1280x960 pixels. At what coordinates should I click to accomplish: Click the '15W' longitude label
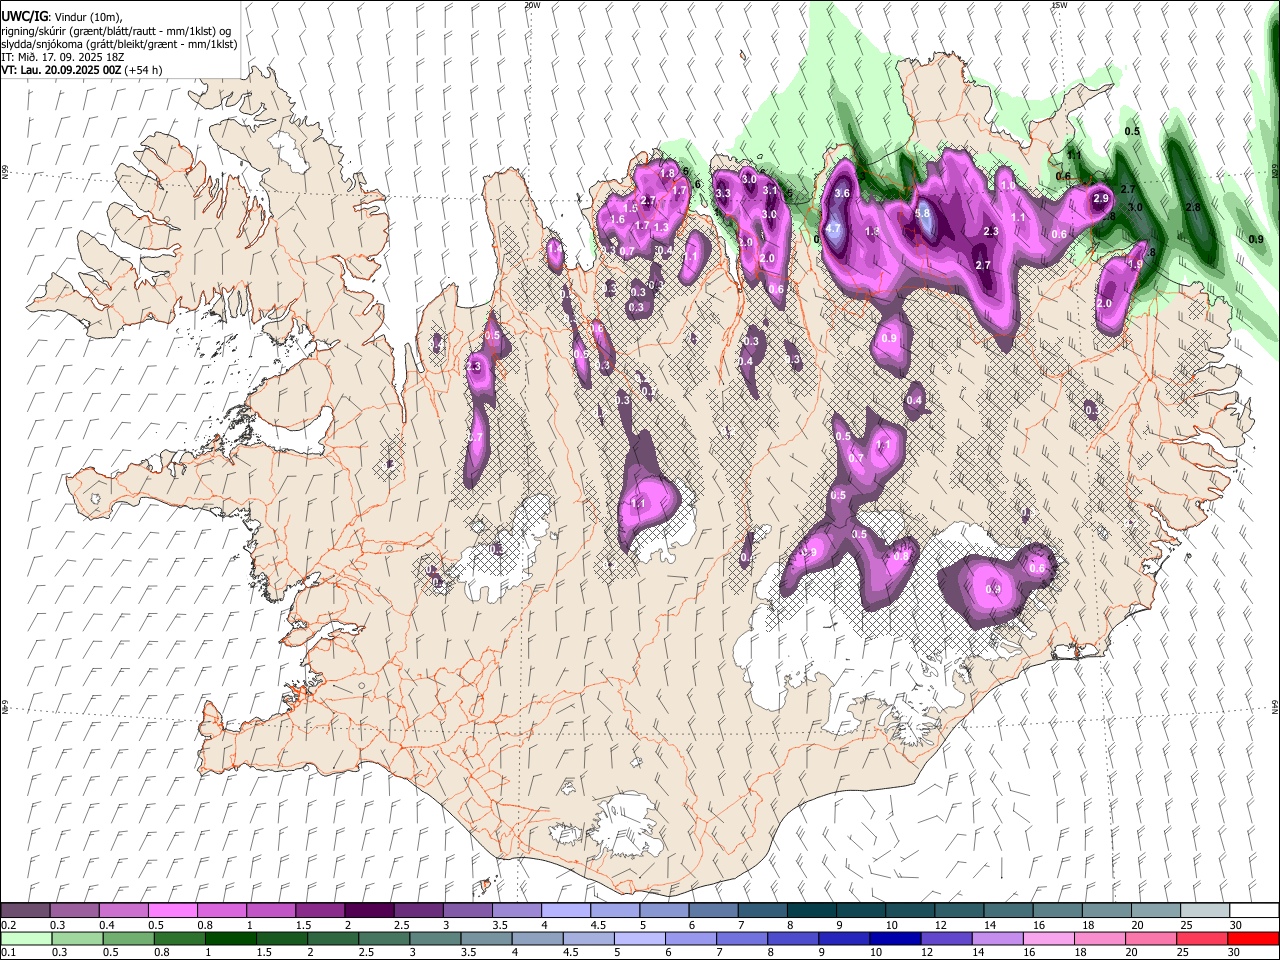(1059, 5)
